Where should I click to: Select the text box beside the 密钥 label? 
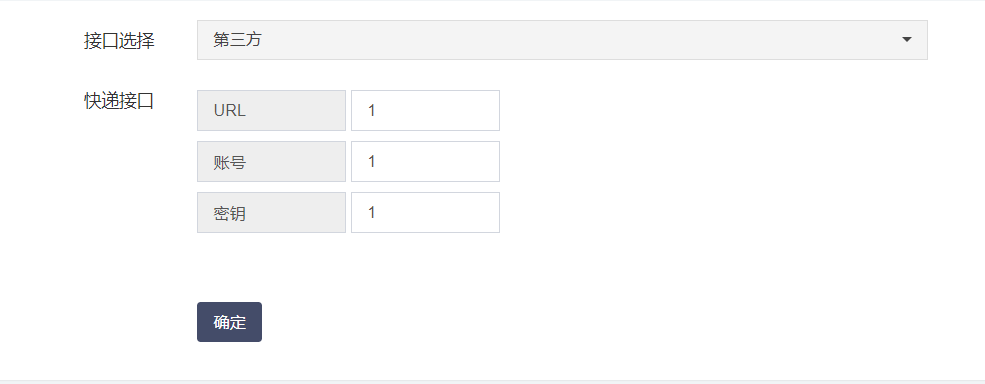point(425,212)
